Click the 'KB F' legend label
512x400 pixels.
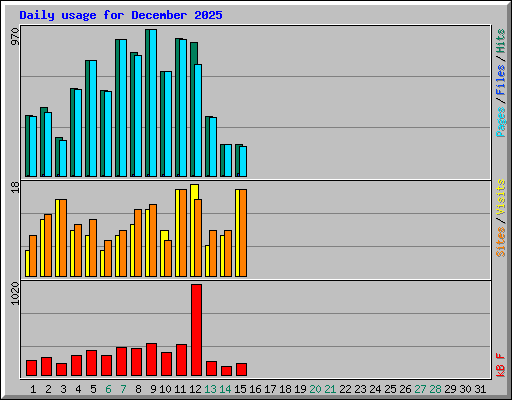coord(501,365)
